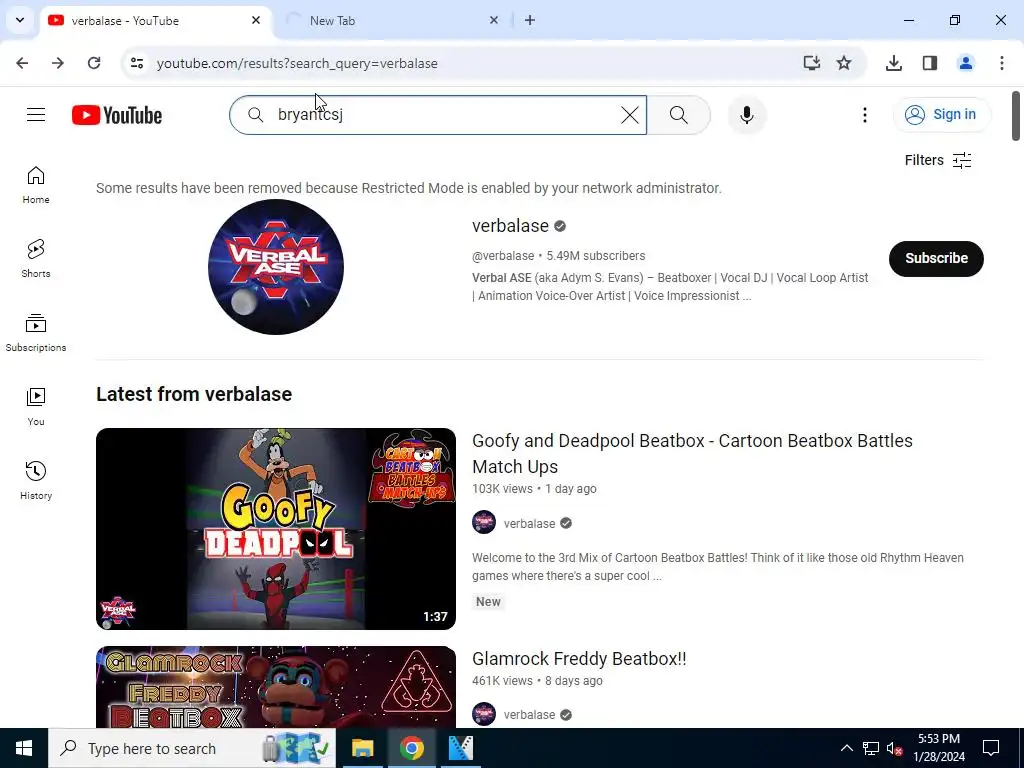Image resolution: width=1024 pixels, height=768 pixels.
Task: Switch to the New Tab tab
Action: [x=394, y=21]
